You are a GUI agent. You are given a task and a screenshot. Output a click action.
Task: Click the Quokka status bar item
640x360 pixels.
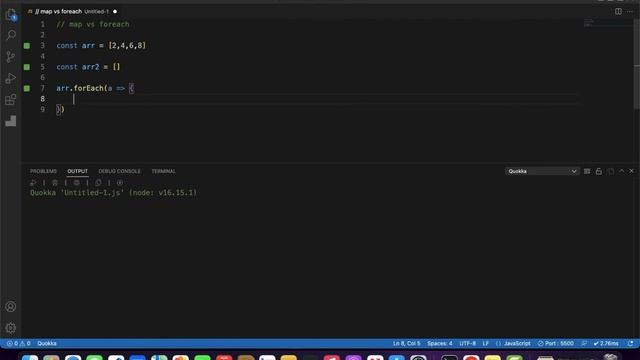47,343
